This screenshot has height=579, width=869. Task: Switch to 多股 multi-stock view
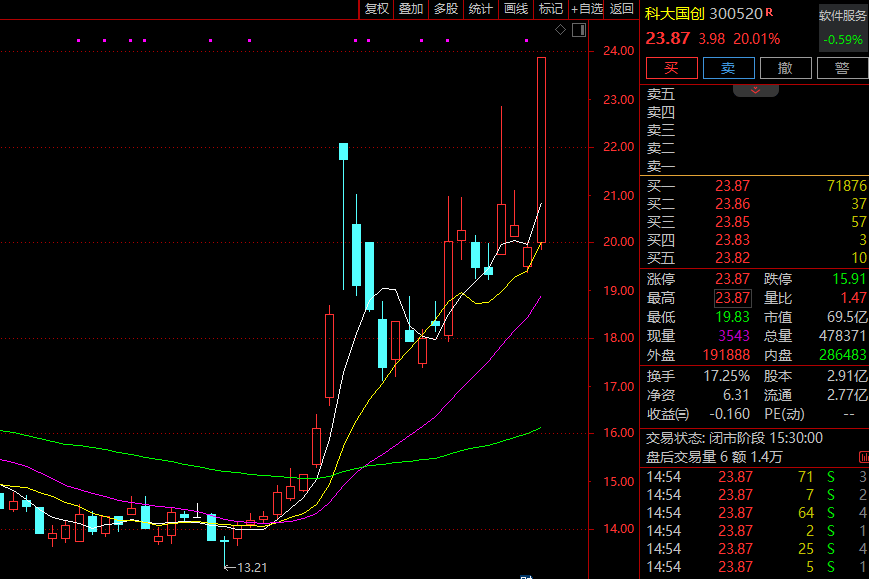[446, 9]
